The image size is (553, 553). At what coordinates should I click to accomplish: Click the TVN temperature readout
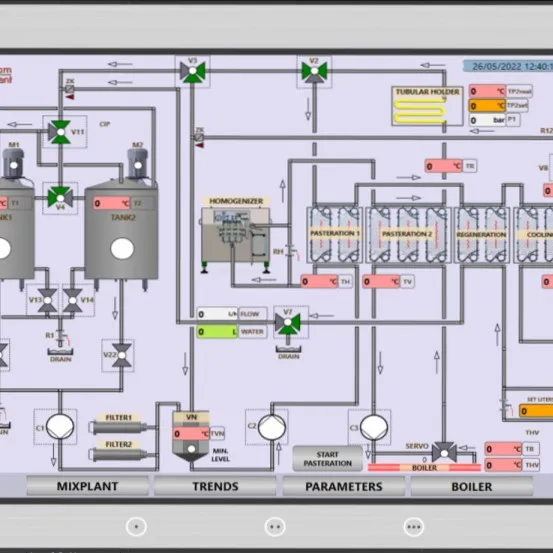pyautogui.click(x=191, y=433)
